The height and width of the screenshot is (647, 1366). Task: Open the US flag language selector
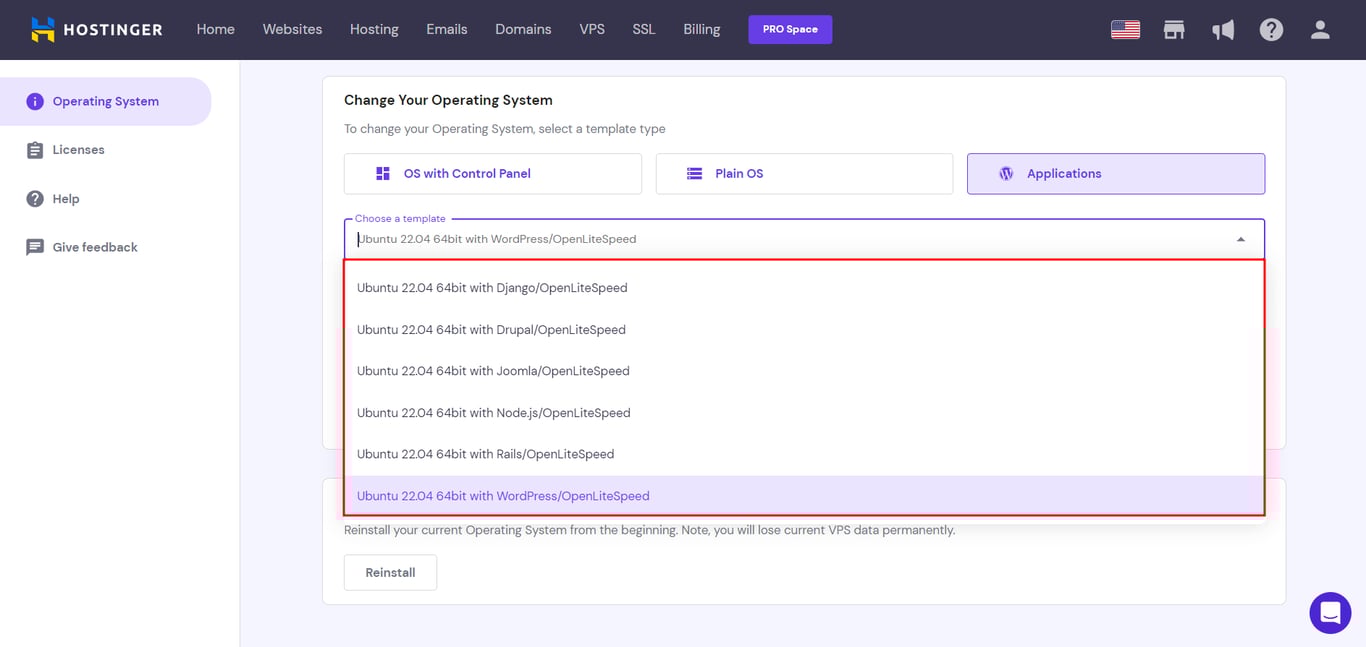pos(1124,29)
